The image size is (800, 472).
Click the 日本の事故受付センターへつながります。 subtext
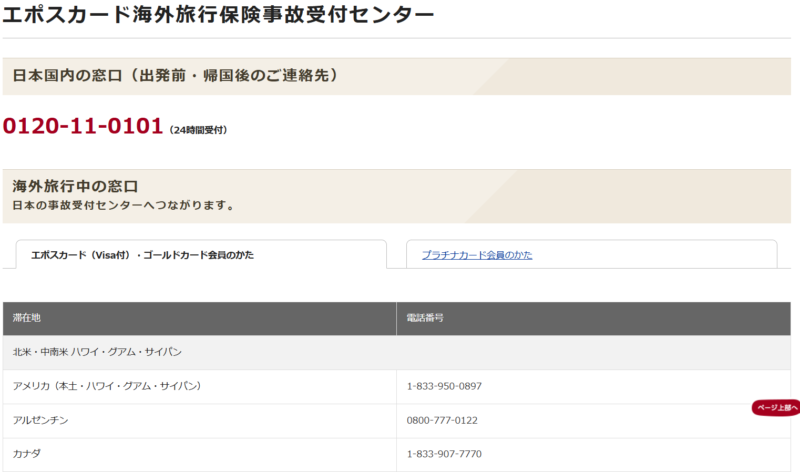(123, 206)
